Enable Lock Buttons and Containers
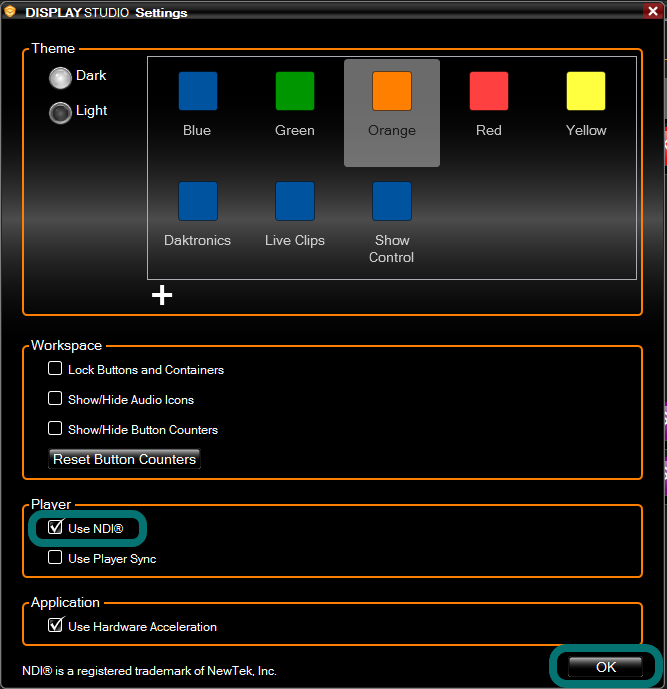The height and width of the screenshot is (689, 667). [56, 369]
